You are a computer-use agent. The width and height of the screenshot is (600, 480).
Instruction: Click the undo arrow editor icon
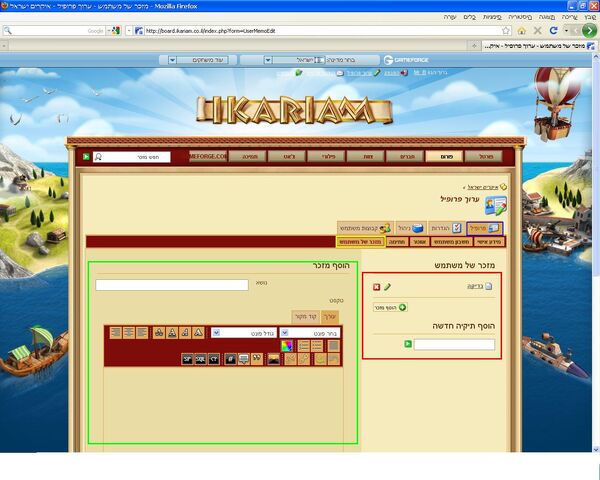[334, 359]
